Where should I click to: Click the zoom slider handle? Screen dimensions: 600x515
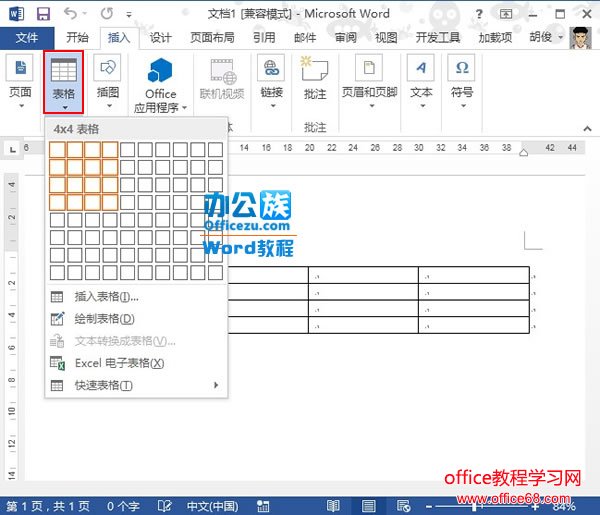point(474,507)
